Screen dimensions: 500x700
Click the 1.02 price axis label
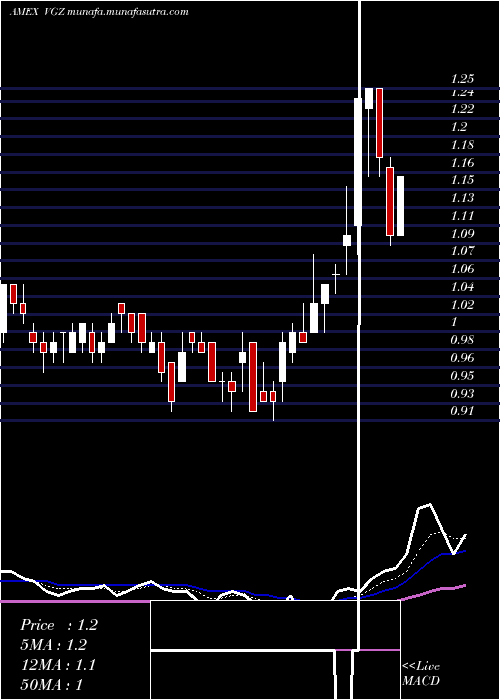pyautogui.click(x=462, y=304)
